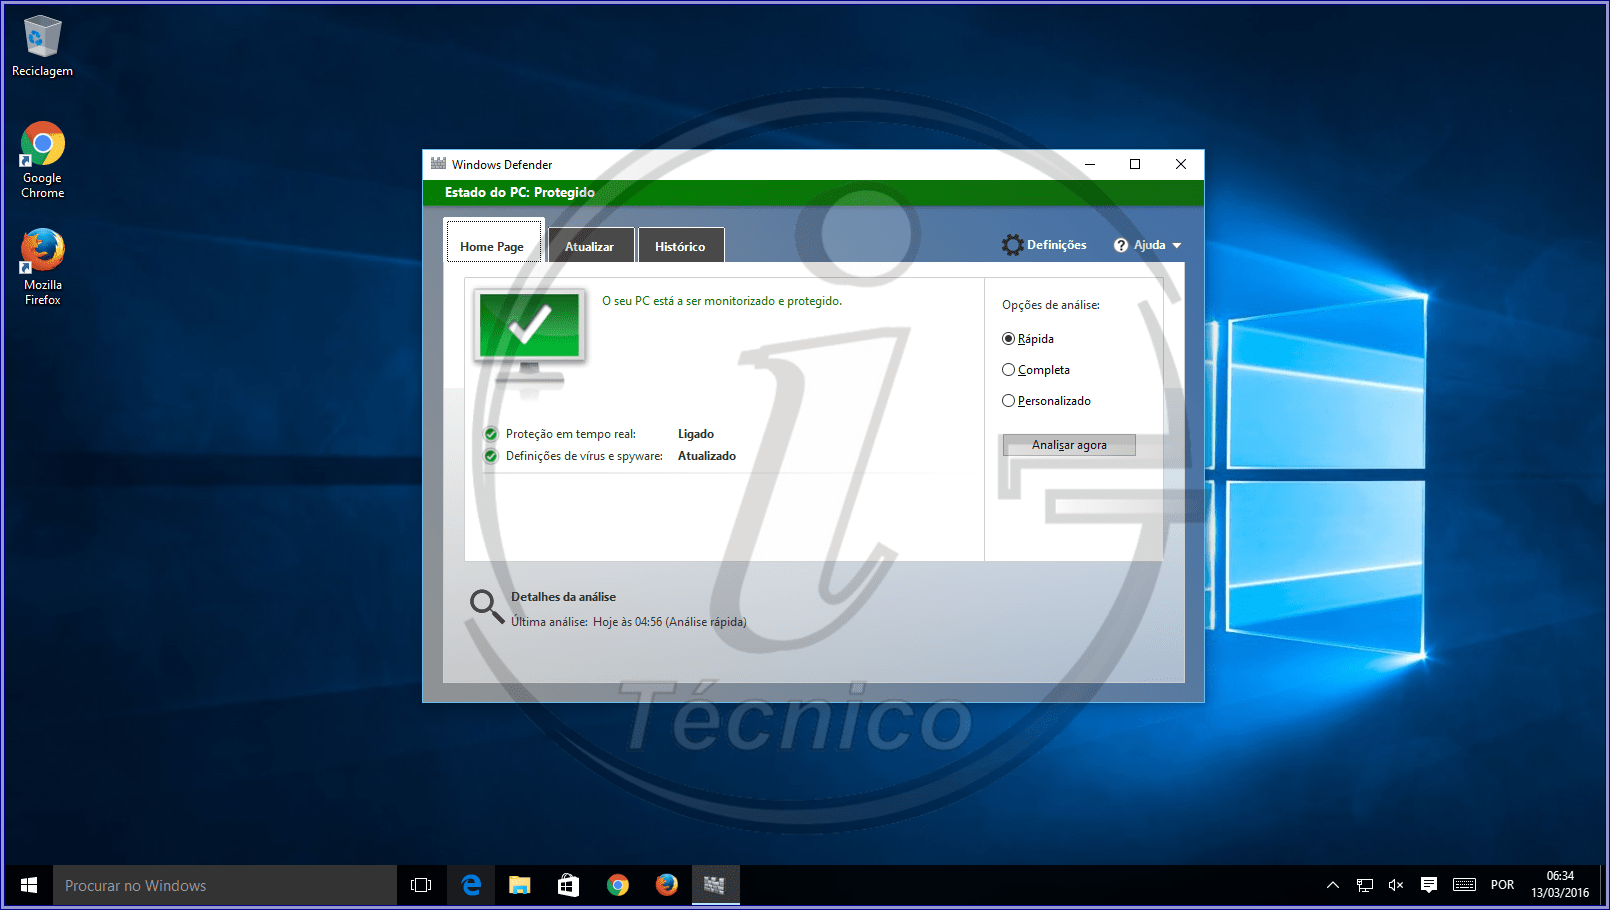Open Google Chrome from the desktop
This screenshot has width=1610, height=910.
coord(41,142)
